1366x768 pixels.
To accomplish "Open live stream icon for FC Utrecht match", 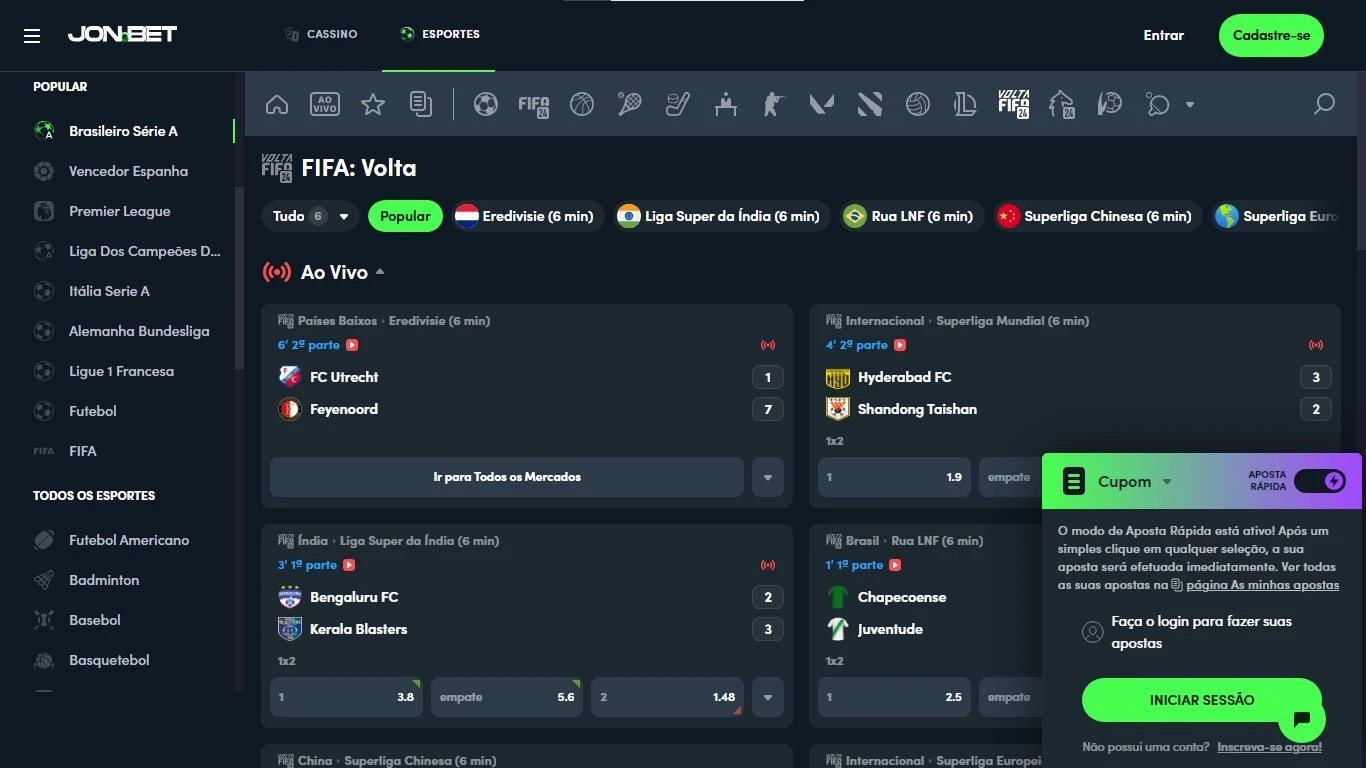I will pos(352,345).
